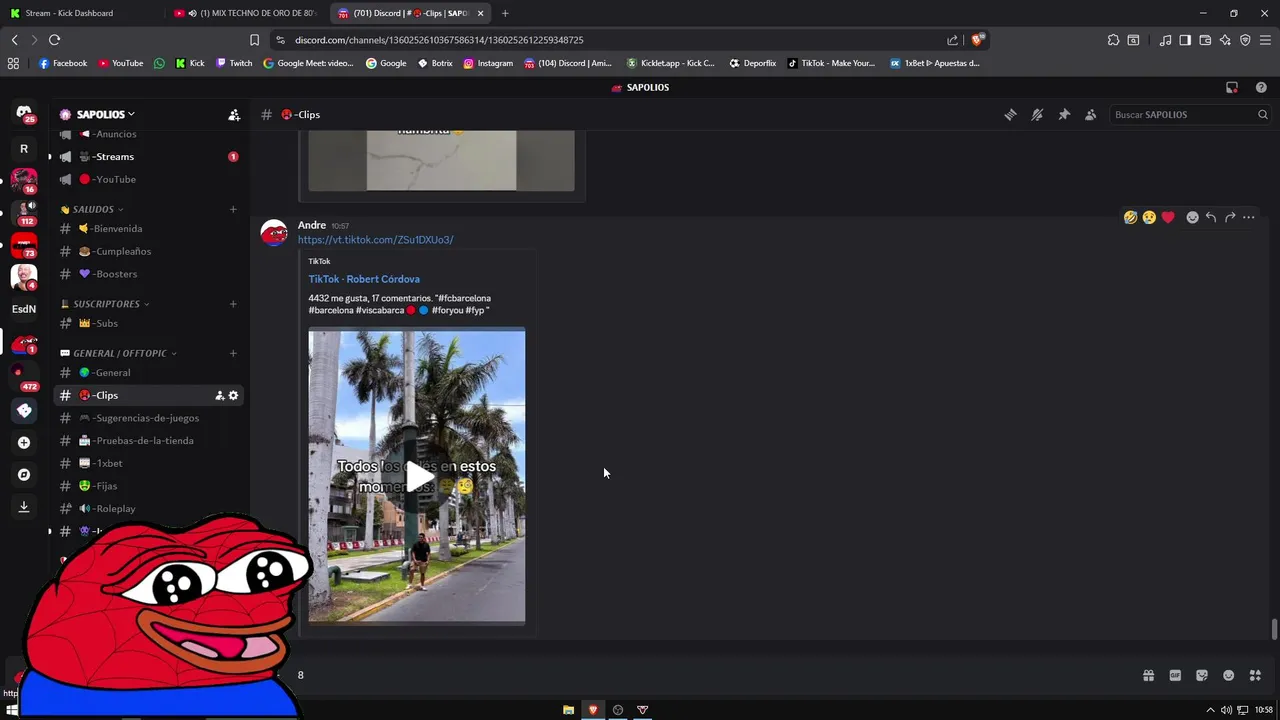
Task: Open apps launcher icon in message bar
Action: (x=1256, y=675)
